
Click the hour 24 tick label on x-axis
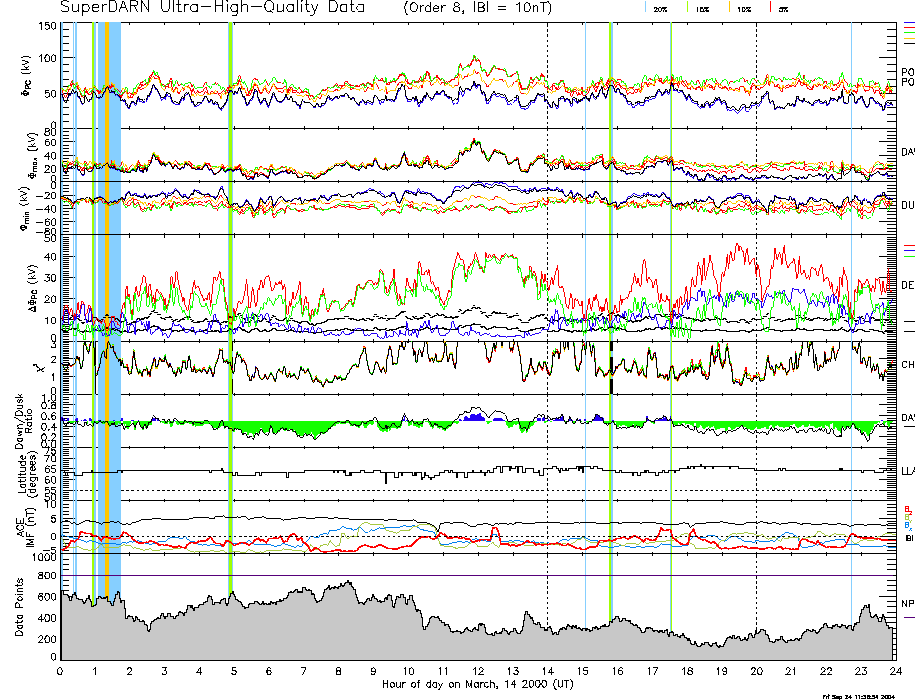[x=894, y=671]
